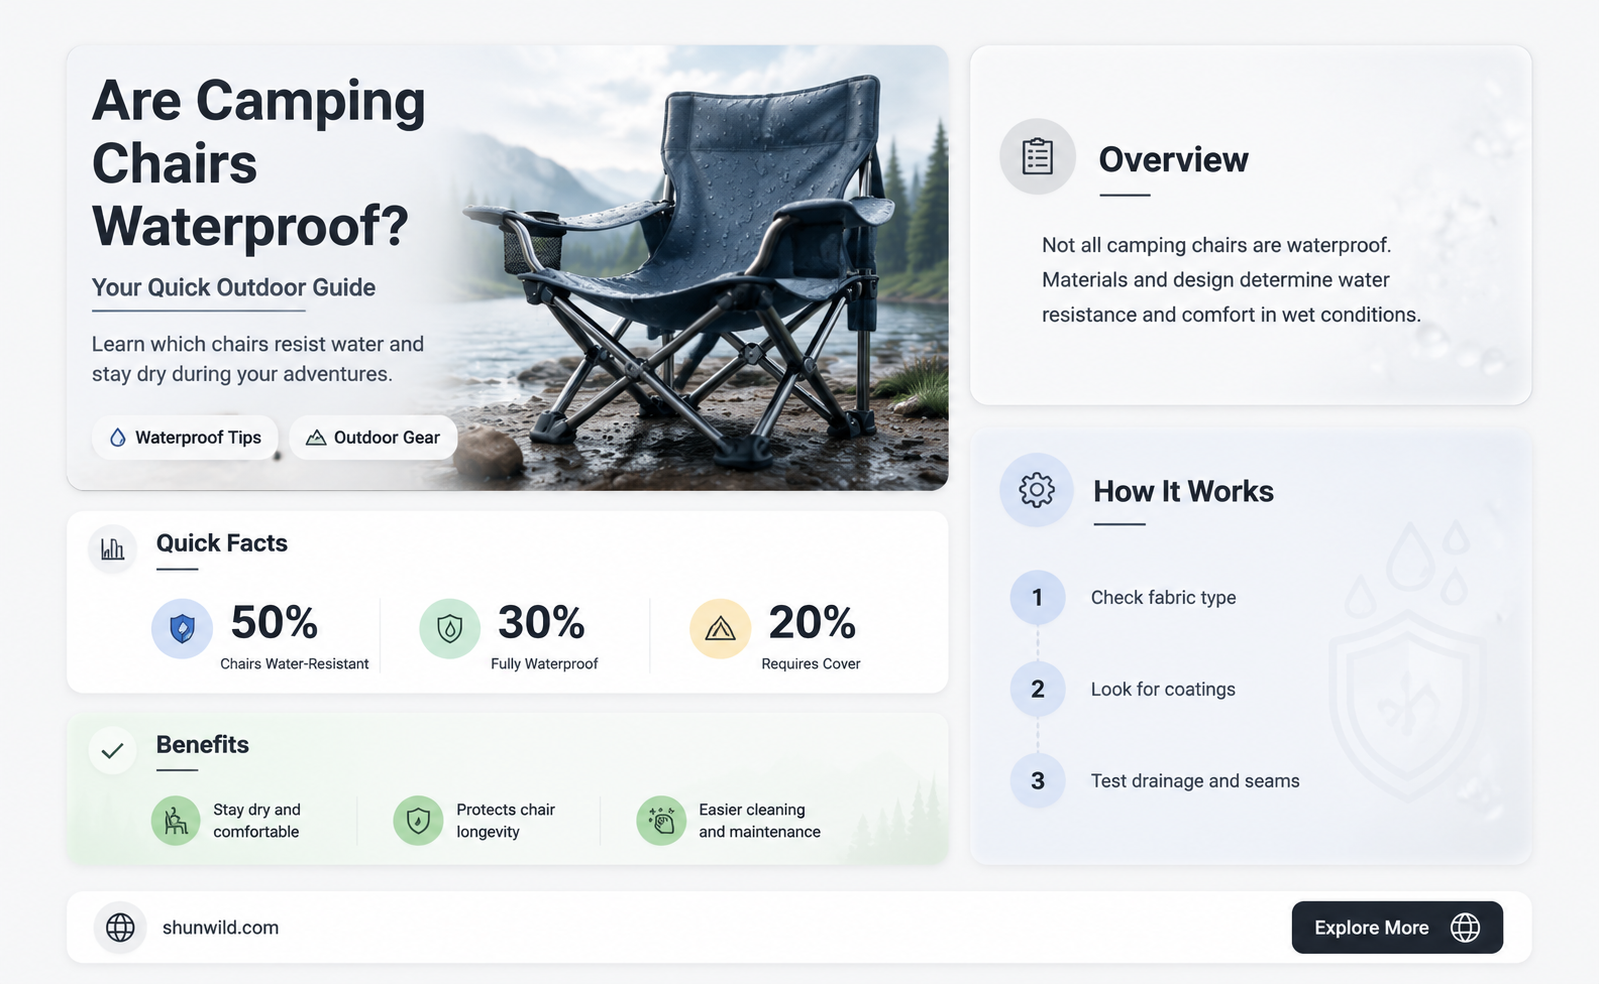Click the Benefits heading
This screenshot has width=1599, height=984.
[202, 745]
